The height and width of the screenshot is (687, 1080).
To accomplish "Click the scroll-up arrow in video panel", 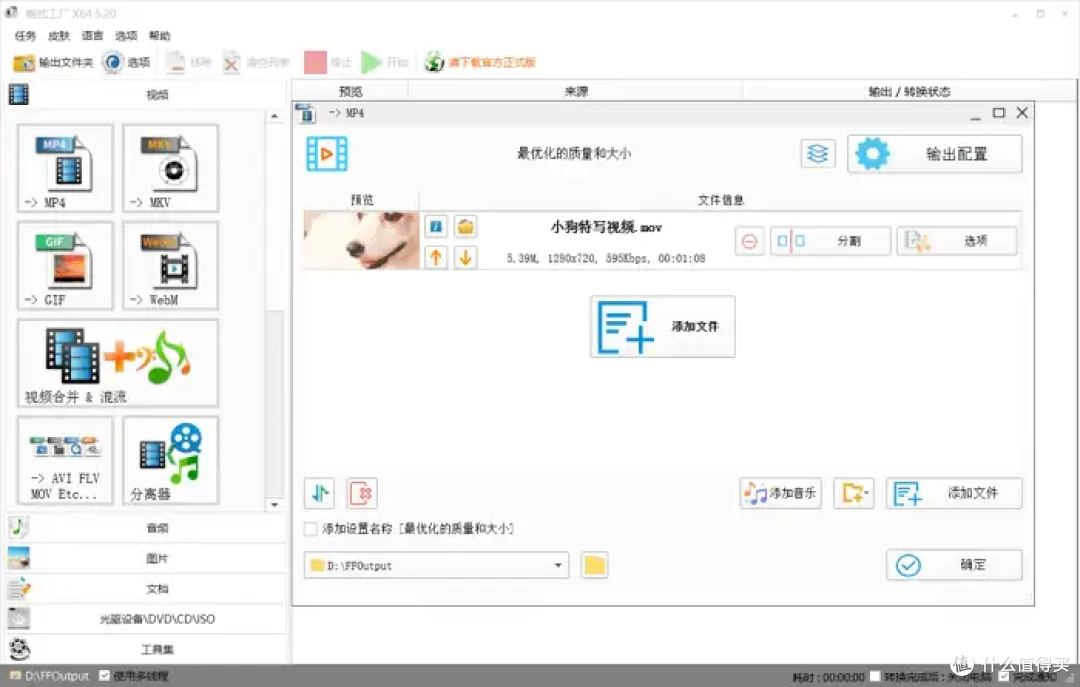I will pos(275,116).
